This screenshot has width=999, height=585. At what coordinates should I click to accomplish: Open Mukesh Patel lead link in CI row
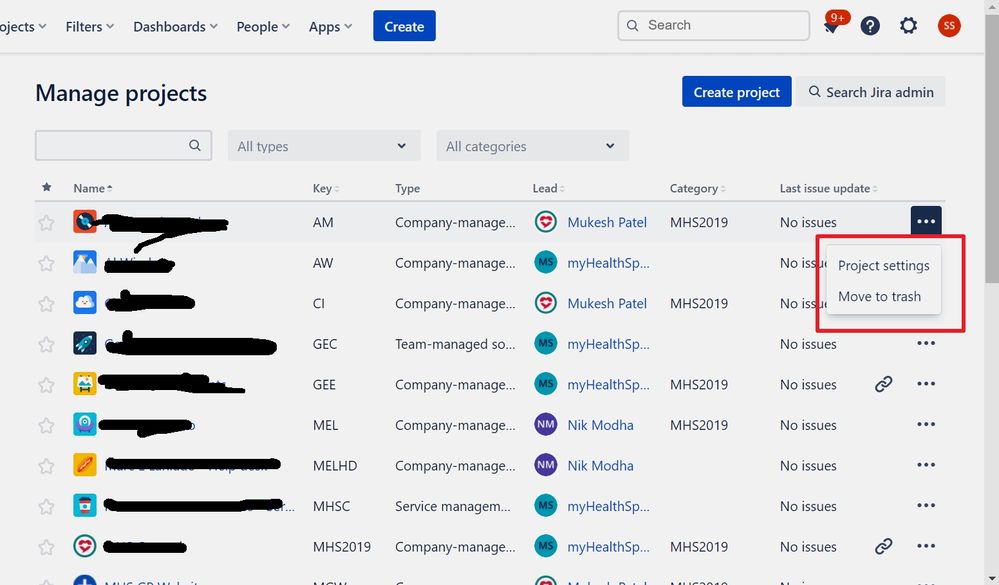607,303
